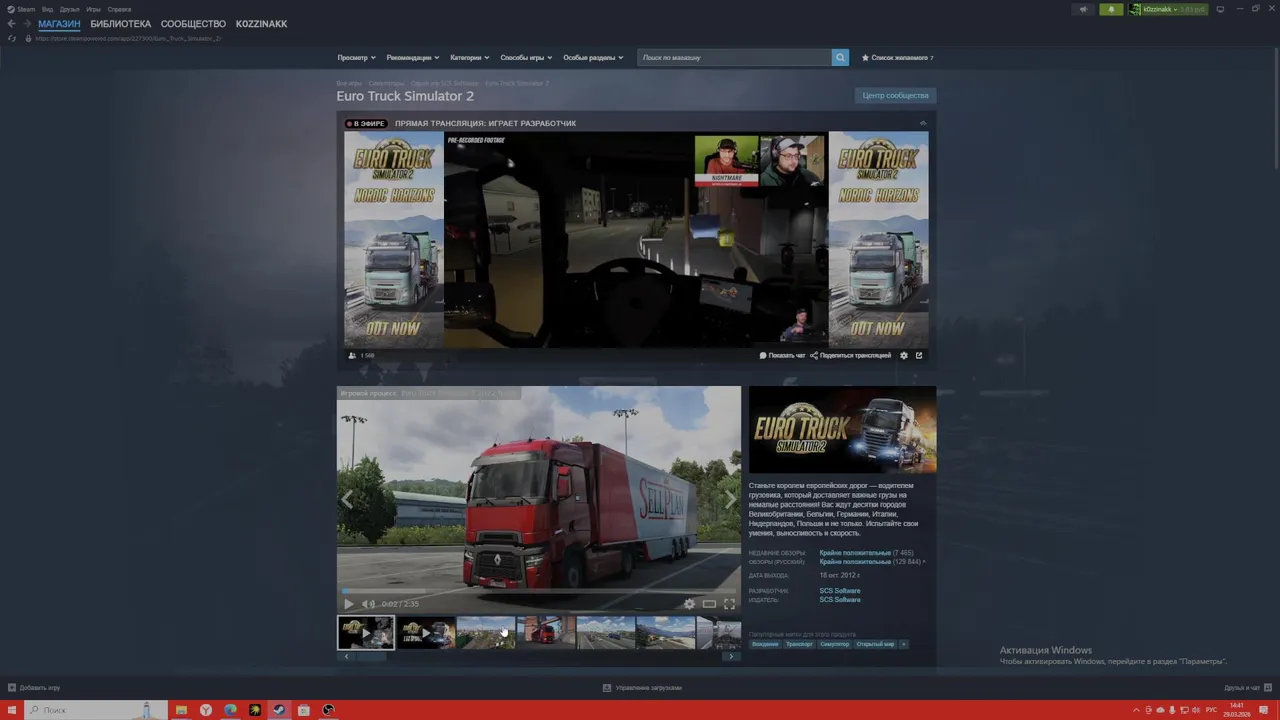Click the search magnifier button in store
The width and height of the screenshot is (1280, 720).
point(840,57)
